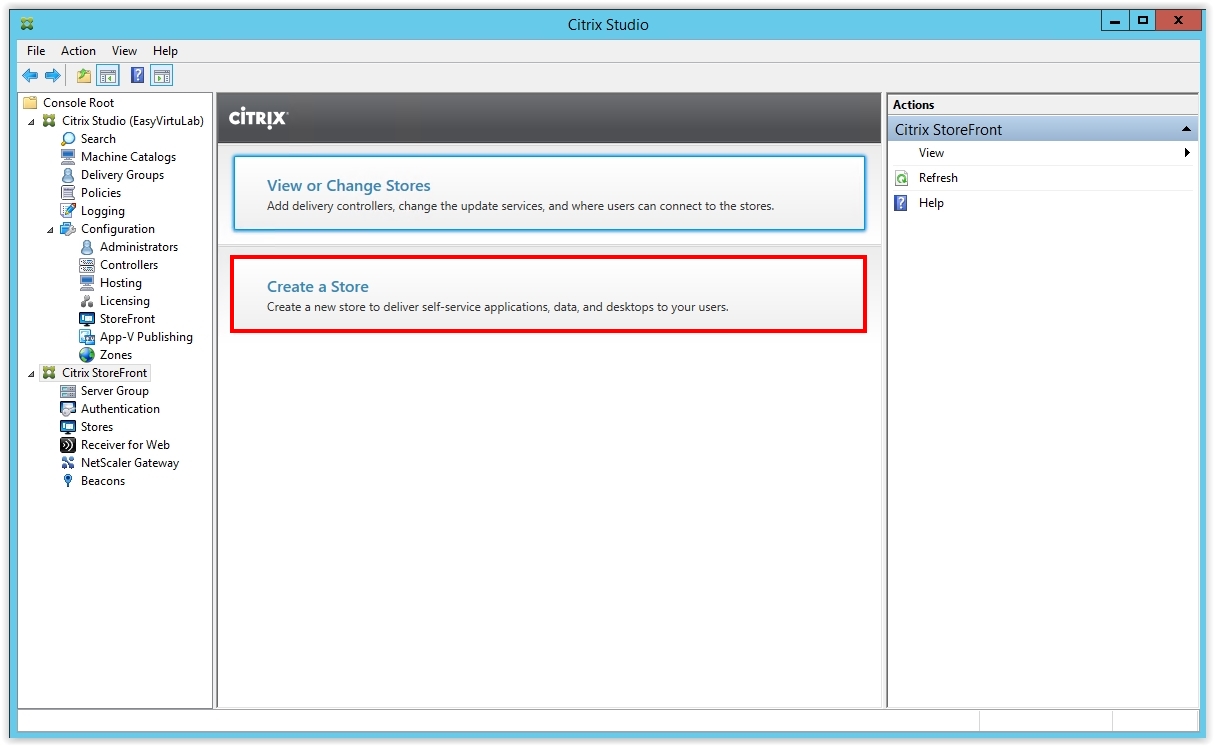Select Receiver for Web node icon

tap(68, 445)
